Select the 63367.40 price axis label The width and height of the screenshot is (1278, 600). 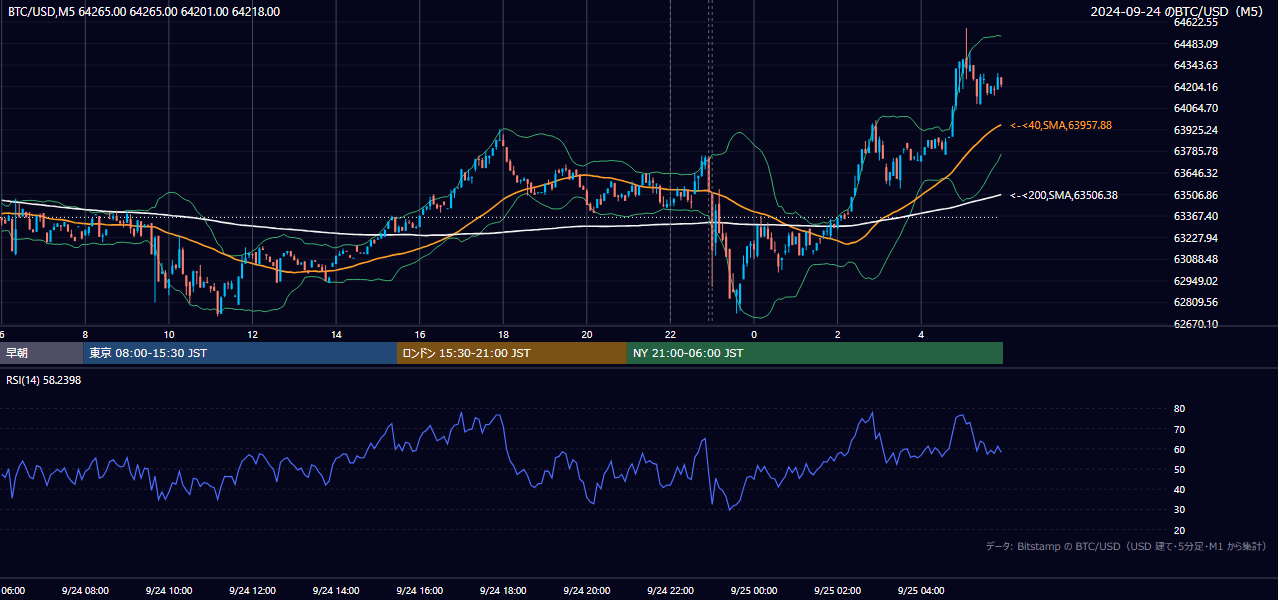[x=1195, y=216]
